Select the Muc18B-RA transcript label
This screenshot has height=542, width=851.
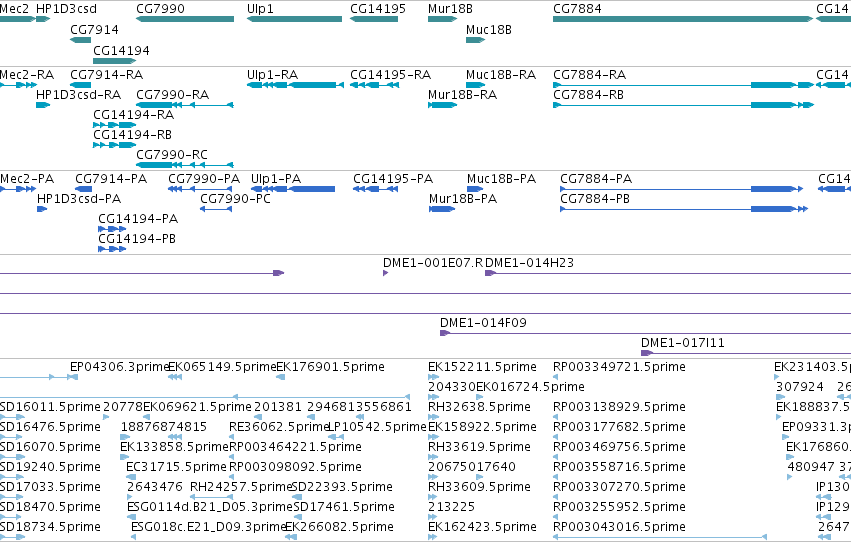coord(501,74)
